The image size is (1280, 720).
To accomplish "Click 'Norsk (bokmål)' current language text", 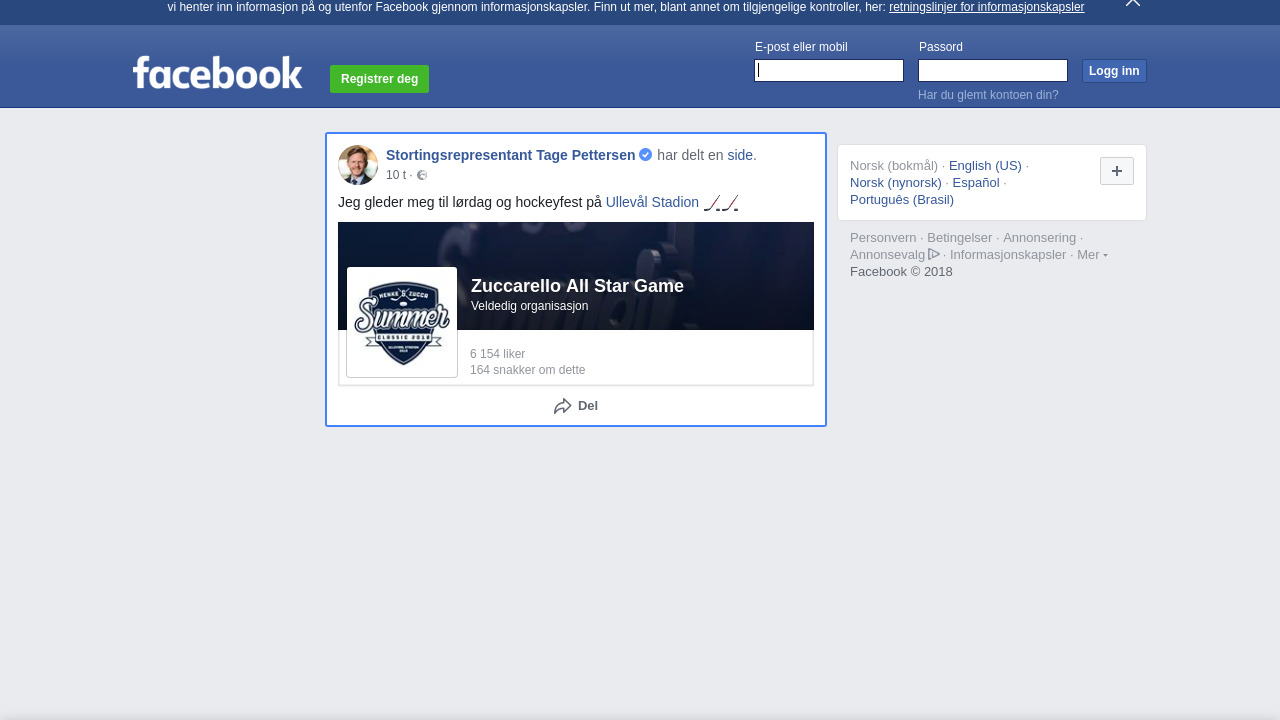I will [894, 166].
